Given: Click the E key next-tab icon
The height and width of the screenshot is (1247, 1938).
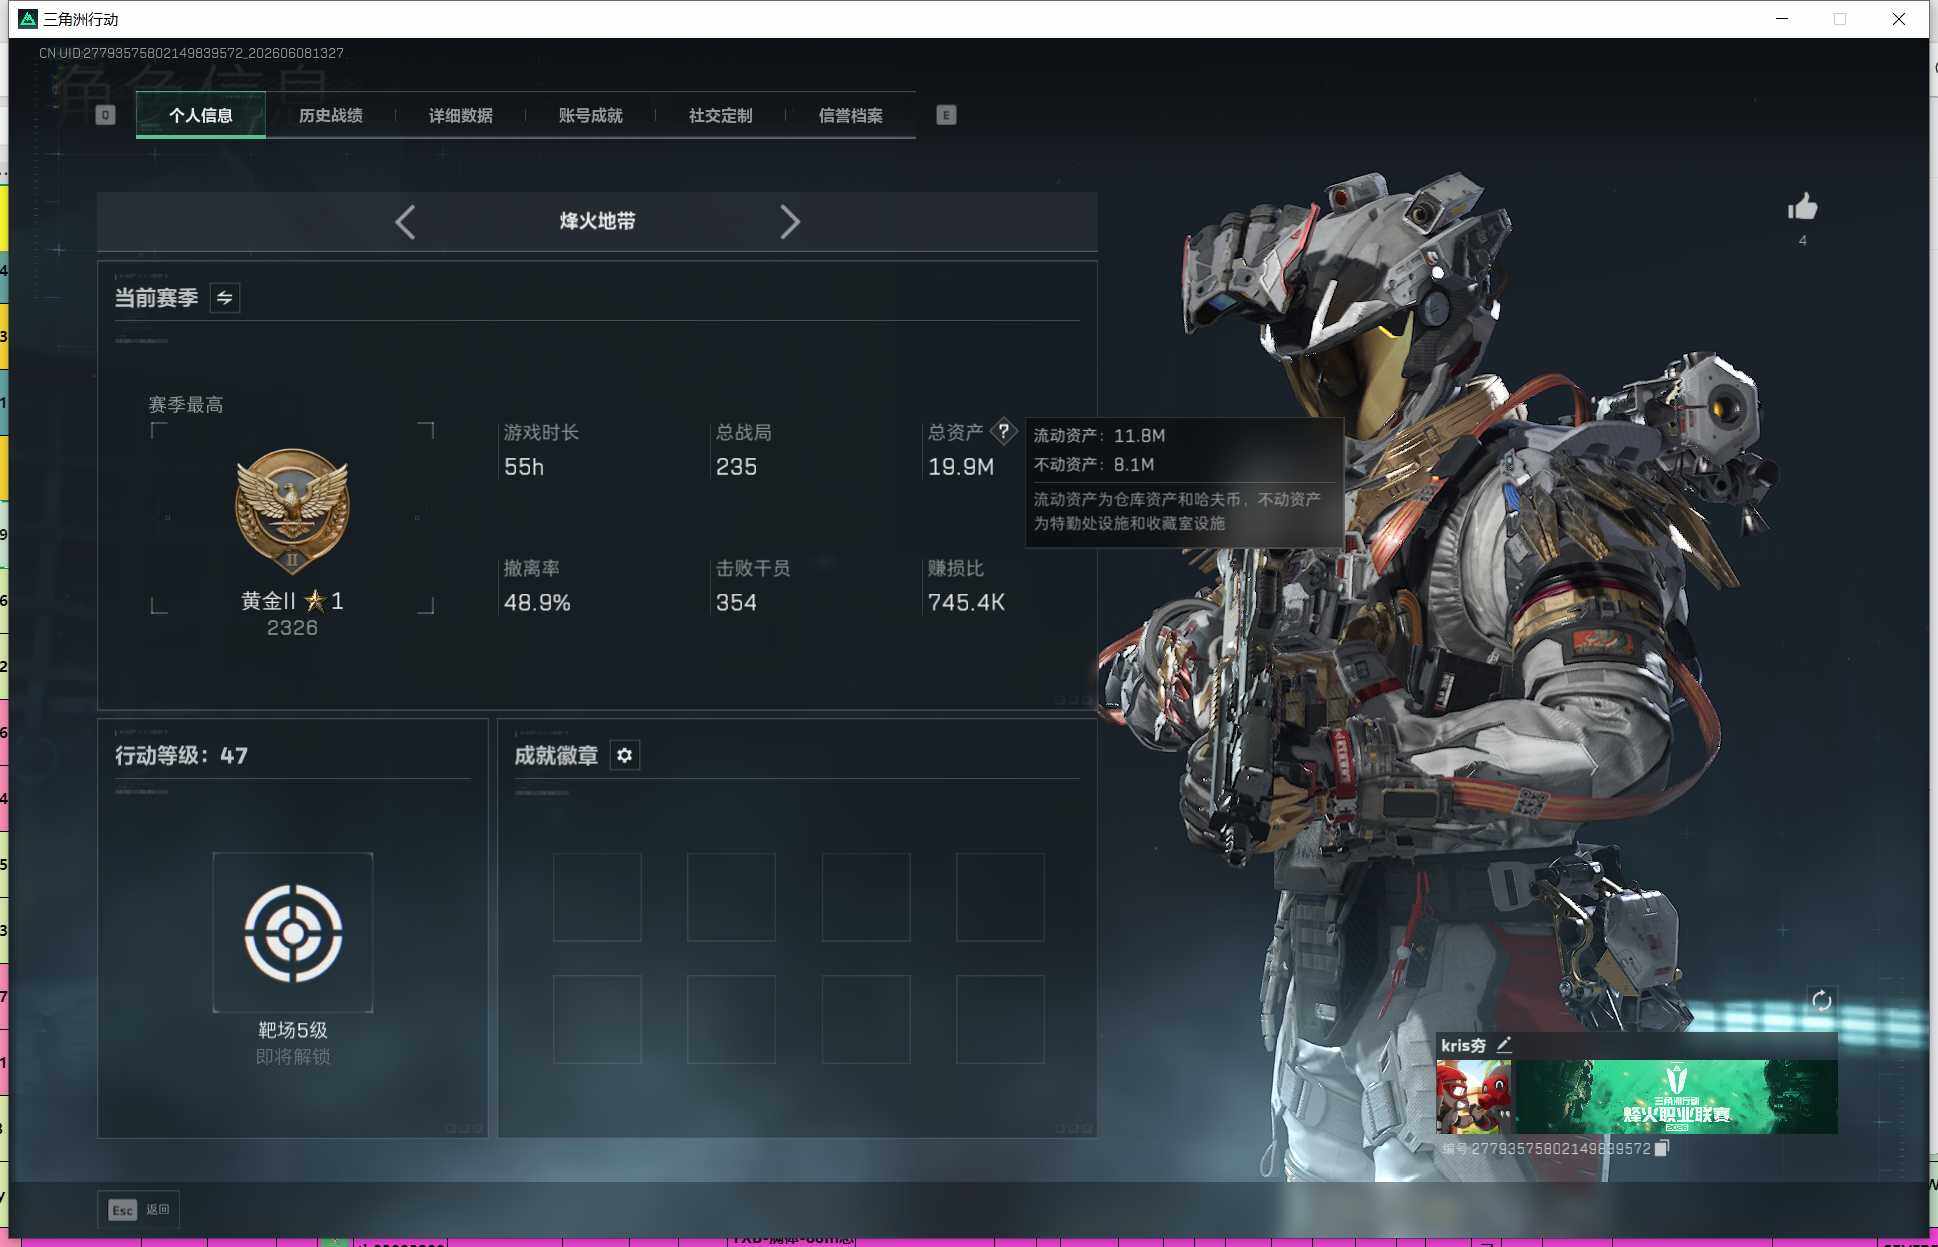Looking at the screenshot, I should (x=946, y=115).
